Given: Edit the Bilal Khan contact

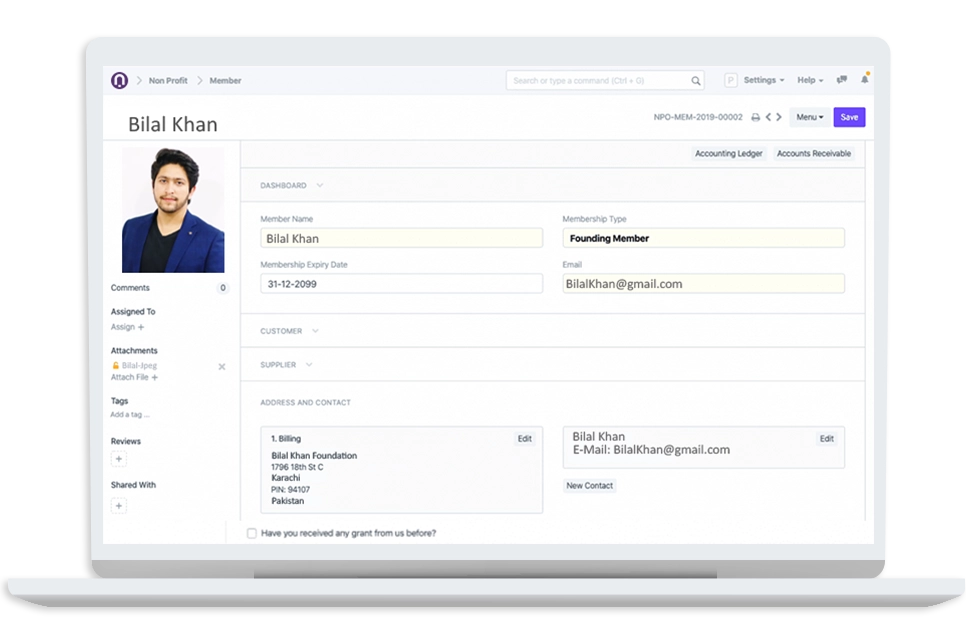Looking at the screenshot, I should point(826,439).
